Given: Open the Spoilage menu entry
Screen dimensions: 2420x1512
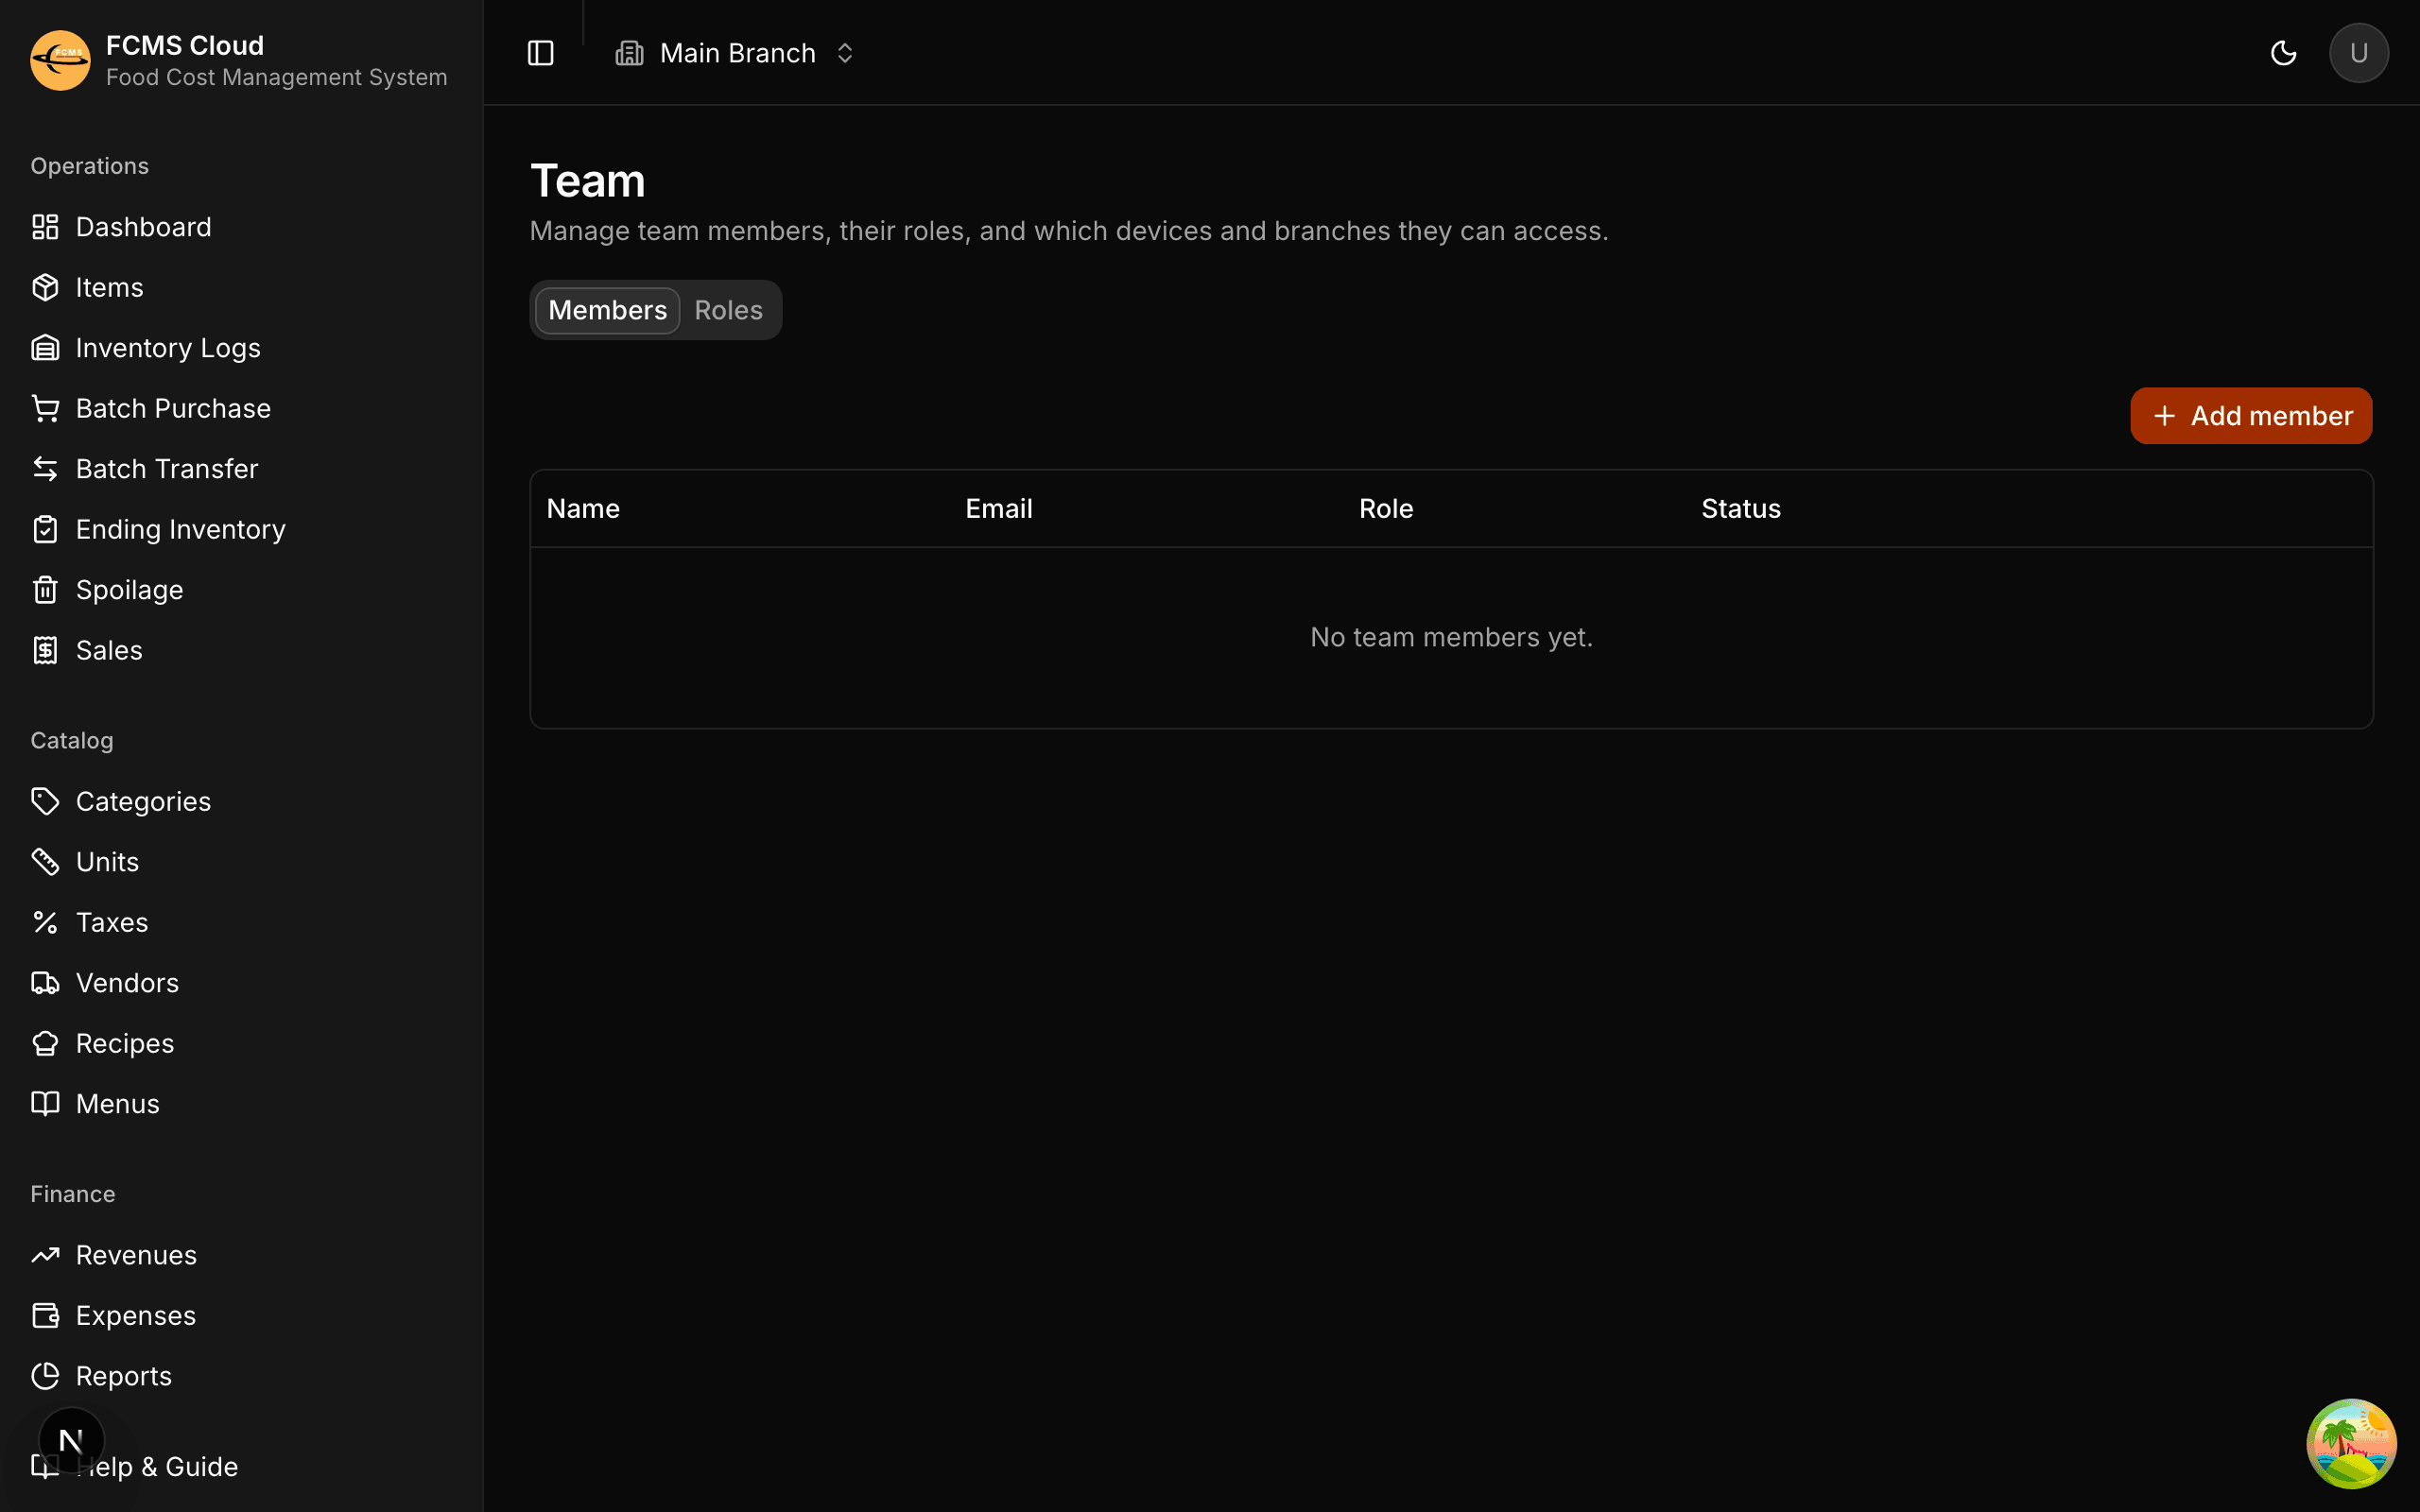Looking at the screenshot, I should point(242,590).
